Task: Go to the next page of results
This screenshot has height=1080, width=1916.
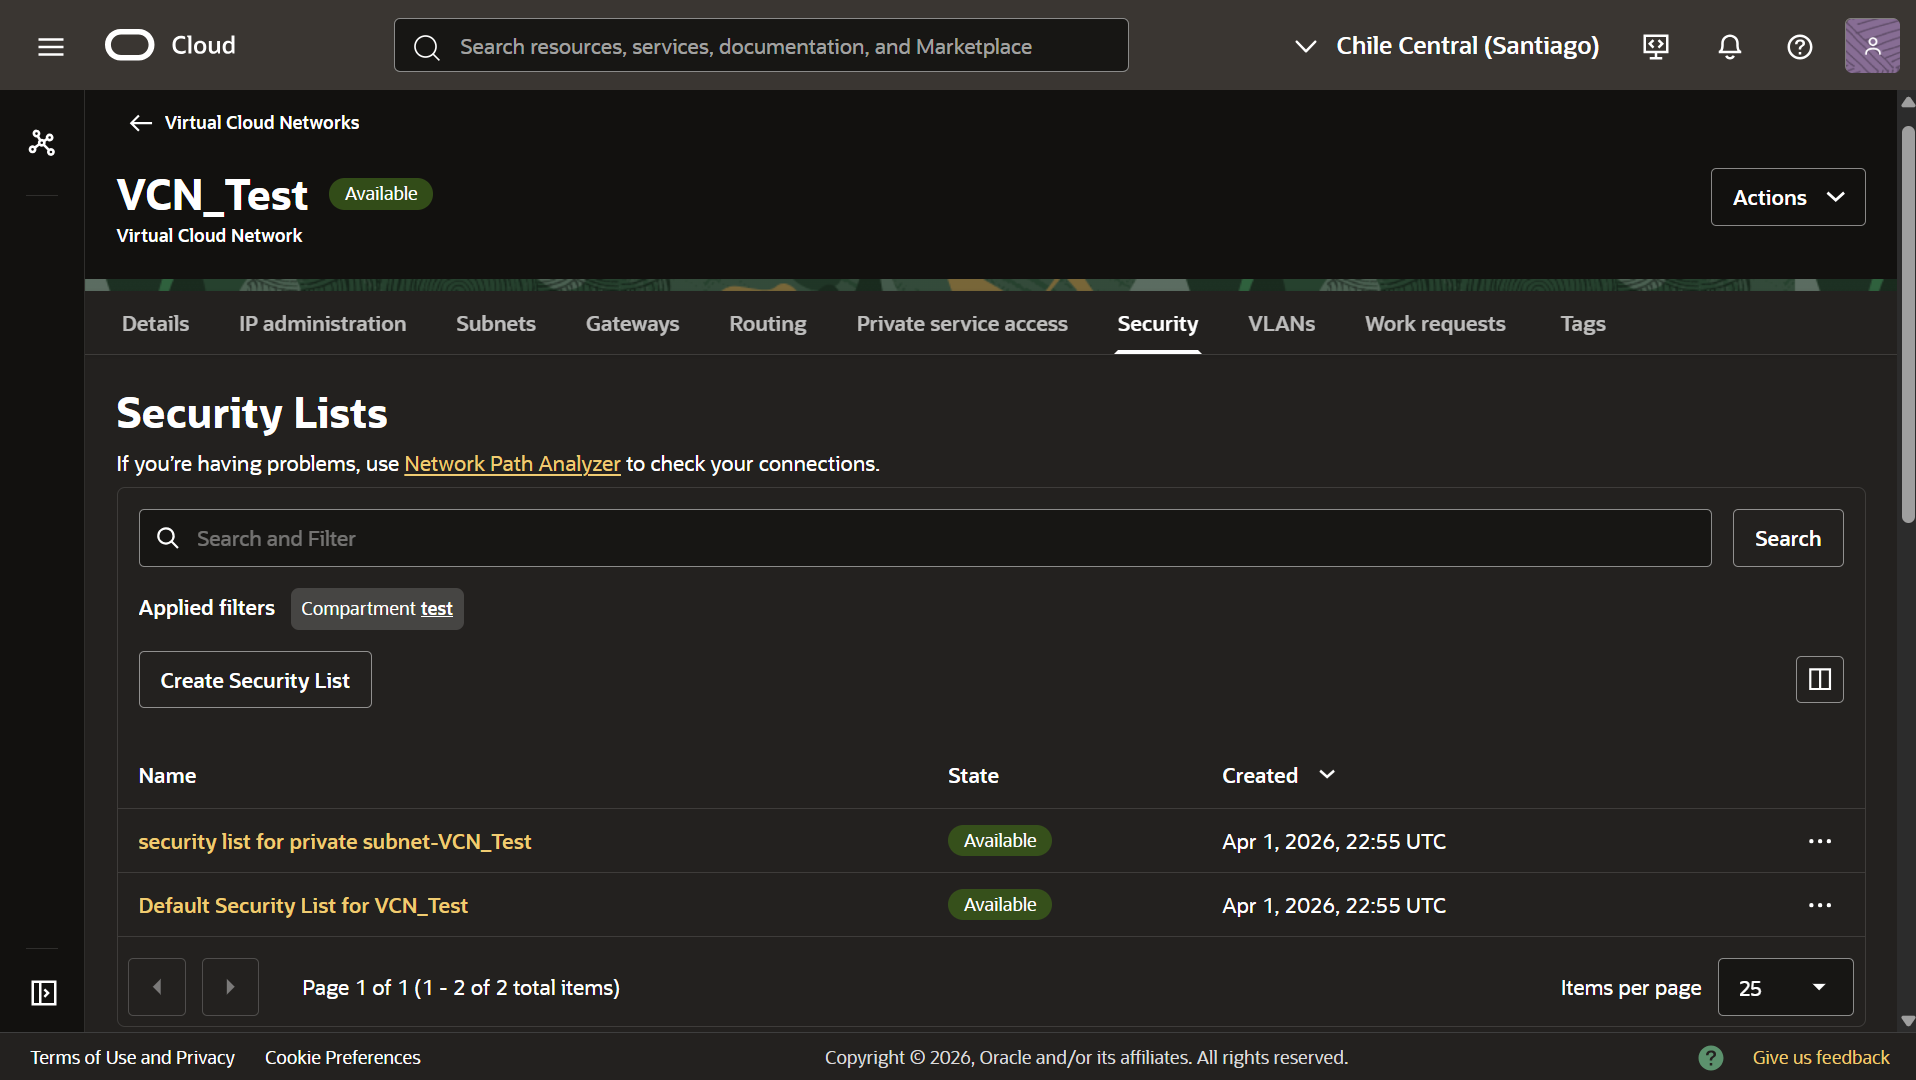Action: coord(230,987)
